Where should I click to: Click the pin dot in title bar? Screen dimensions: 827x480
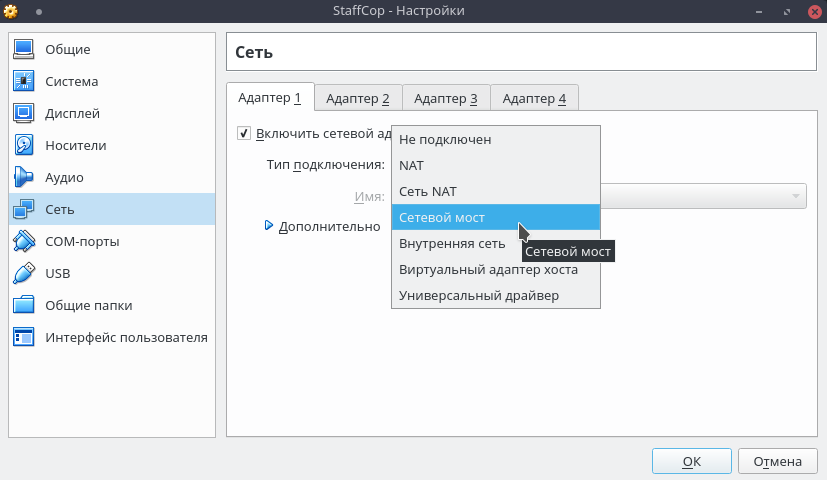point(39,12)
